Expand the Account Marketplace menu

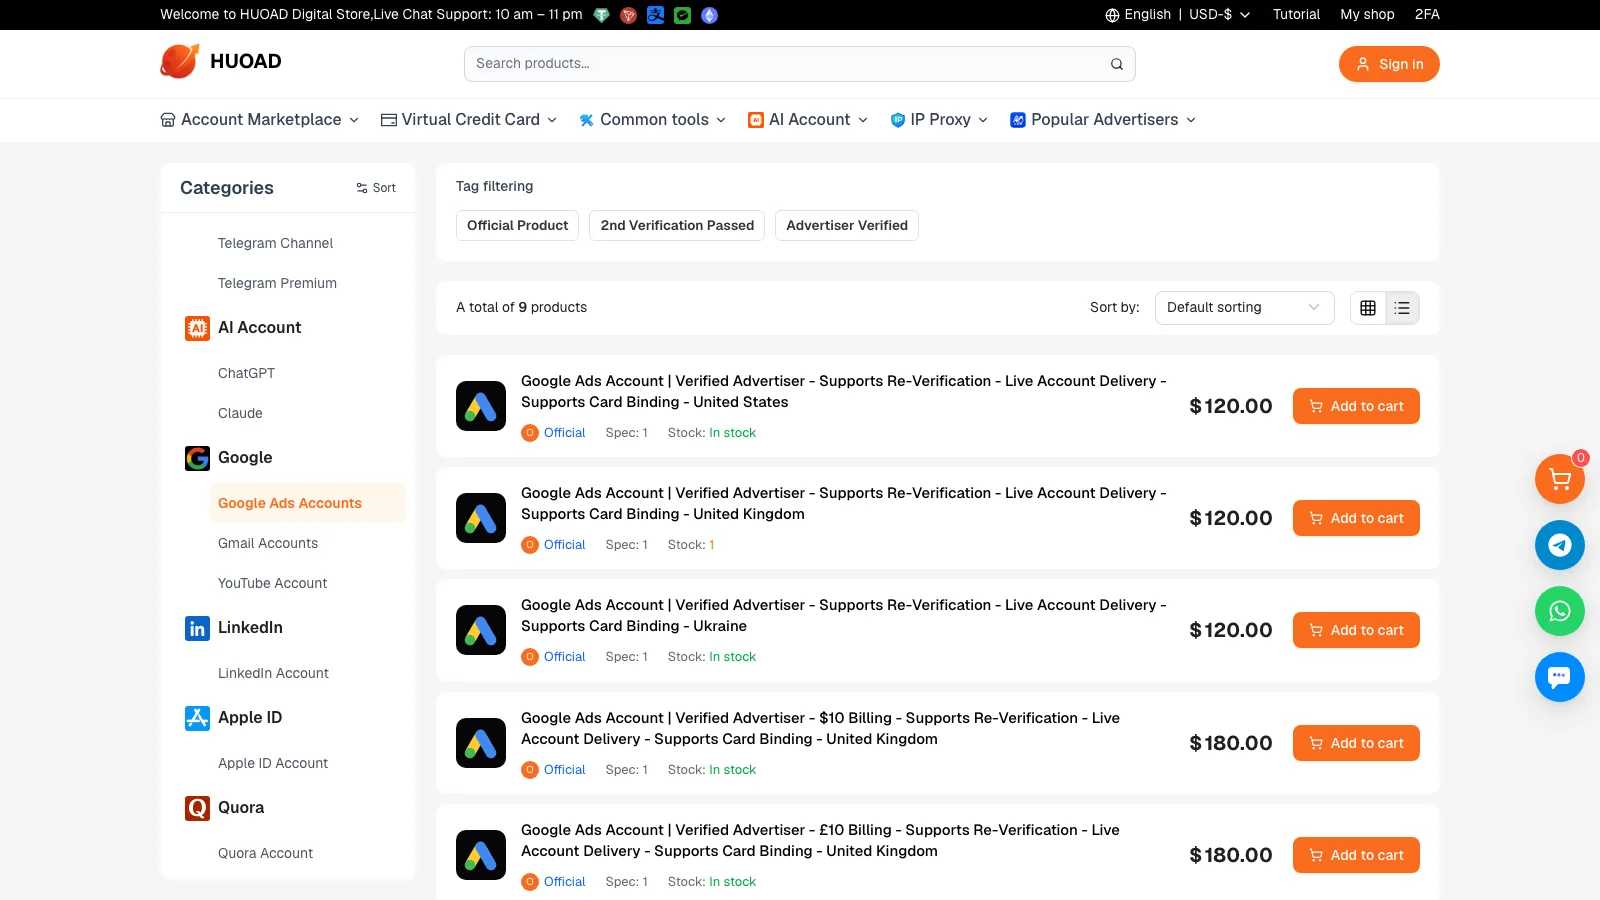259,120
